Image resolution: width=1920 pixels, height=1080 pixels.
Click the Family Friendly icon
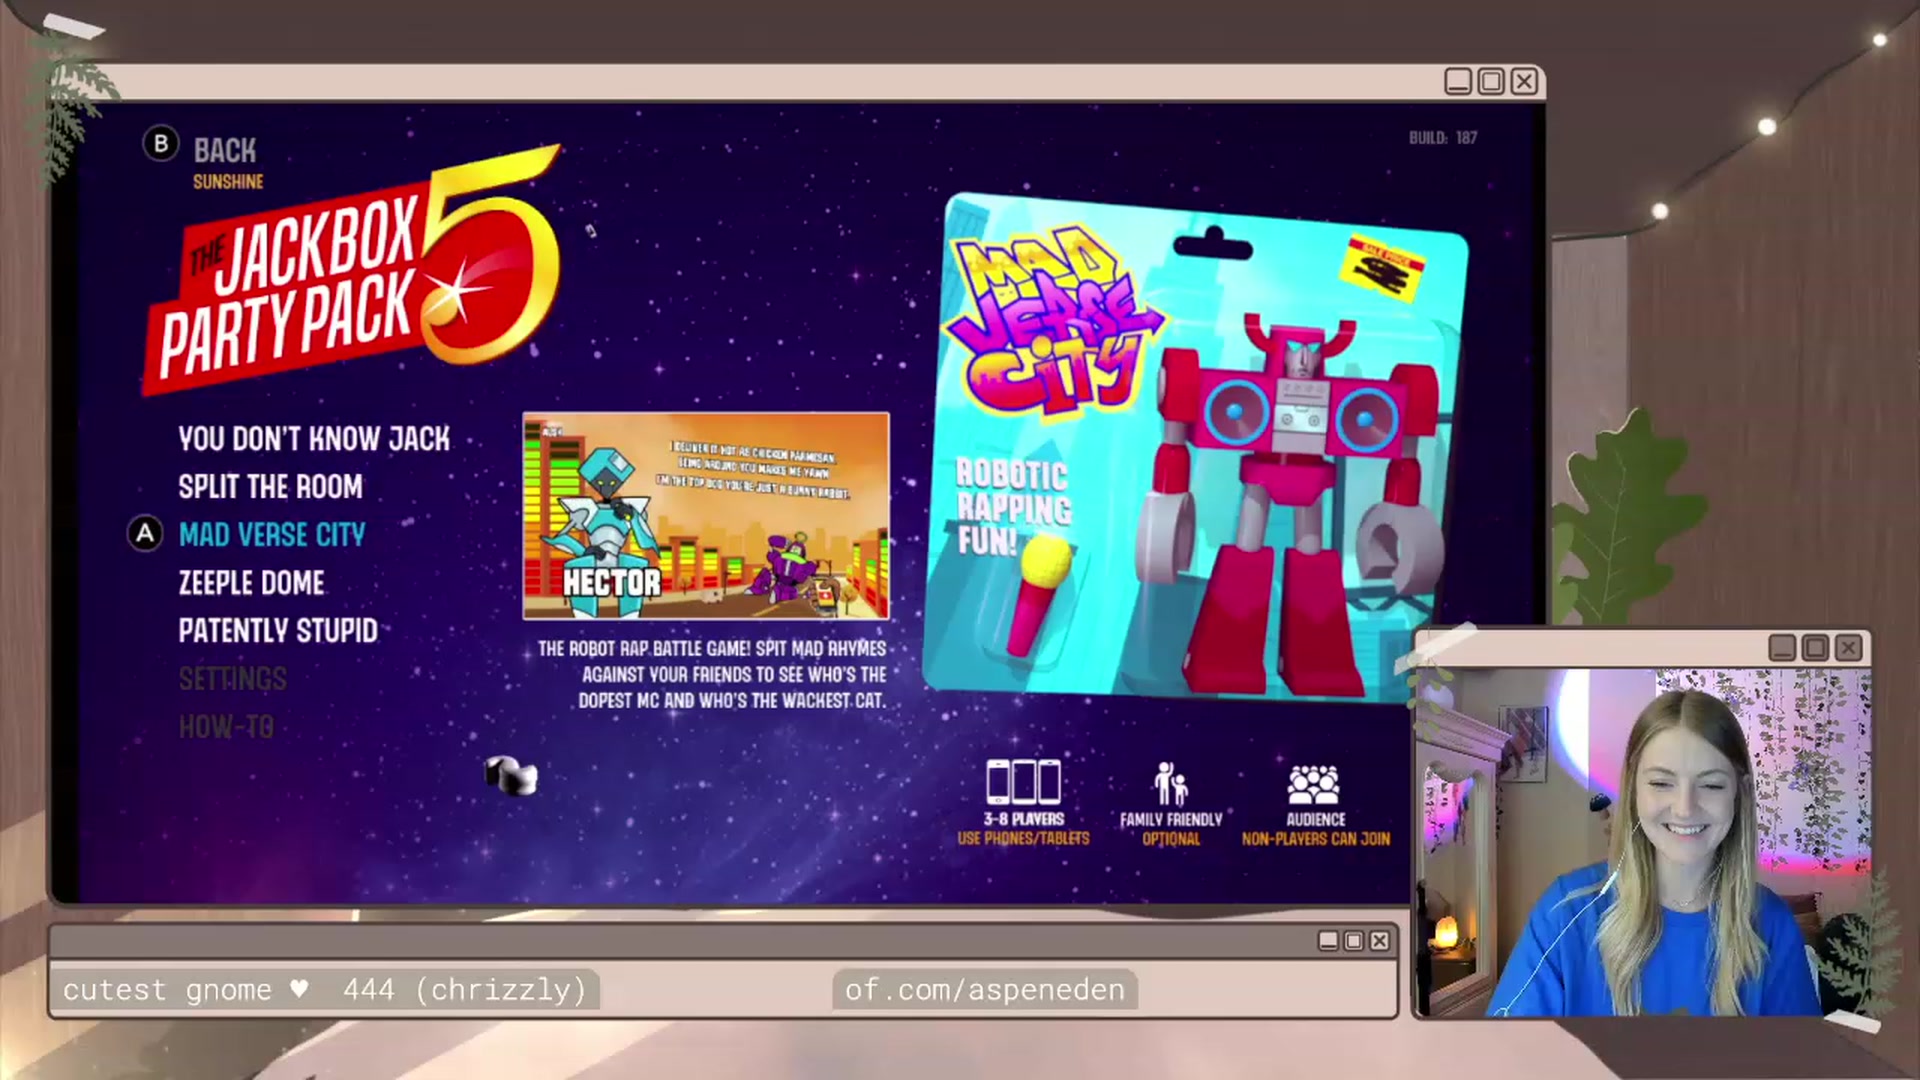click(x=1170, y=783)
